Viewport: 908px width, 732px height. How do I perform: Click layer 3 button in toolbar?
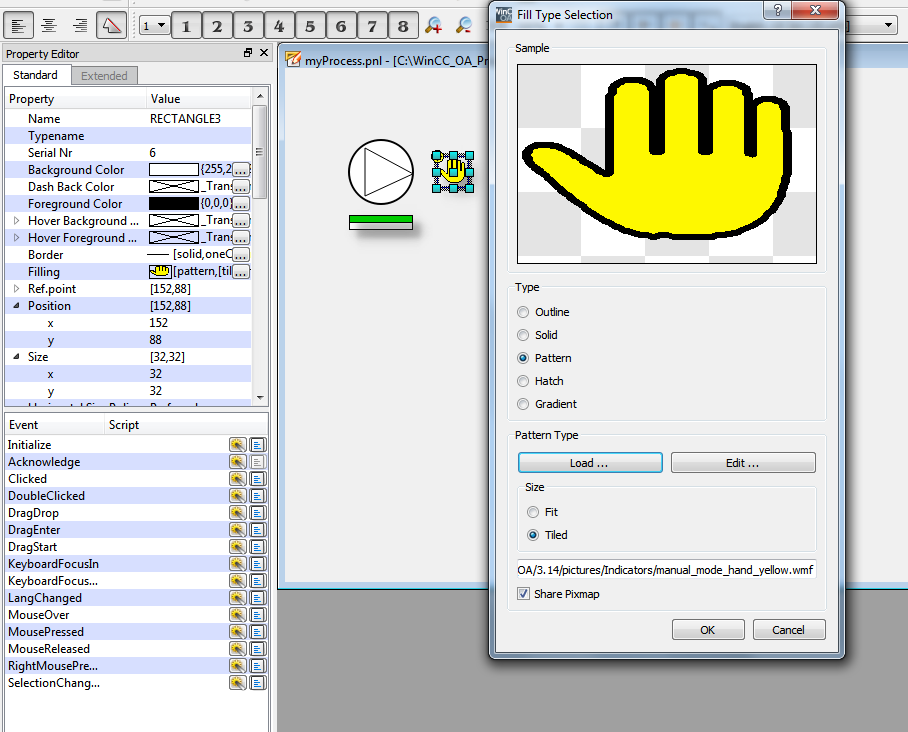248,25
